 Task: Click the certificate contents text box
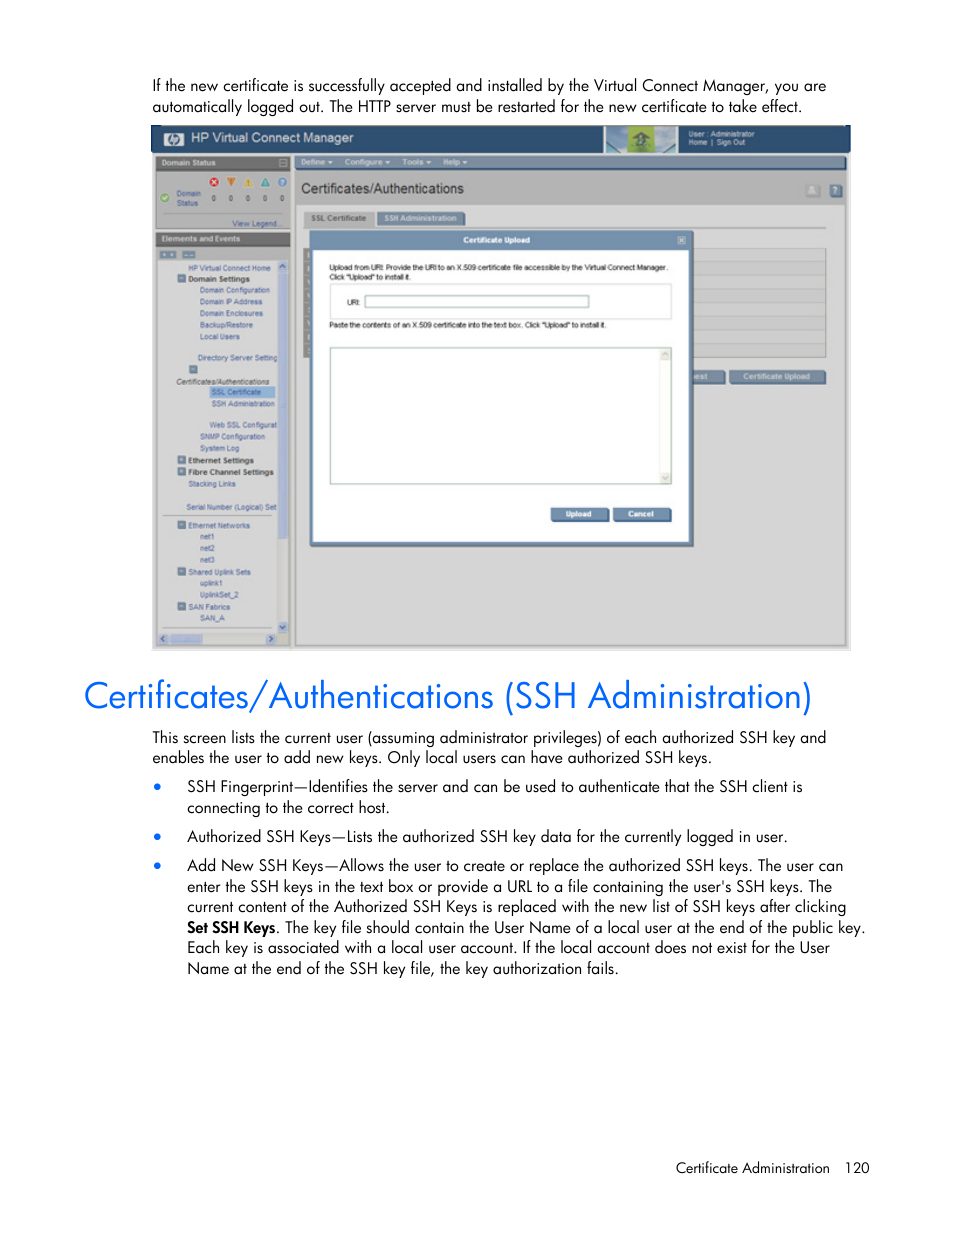coord(495,416)
